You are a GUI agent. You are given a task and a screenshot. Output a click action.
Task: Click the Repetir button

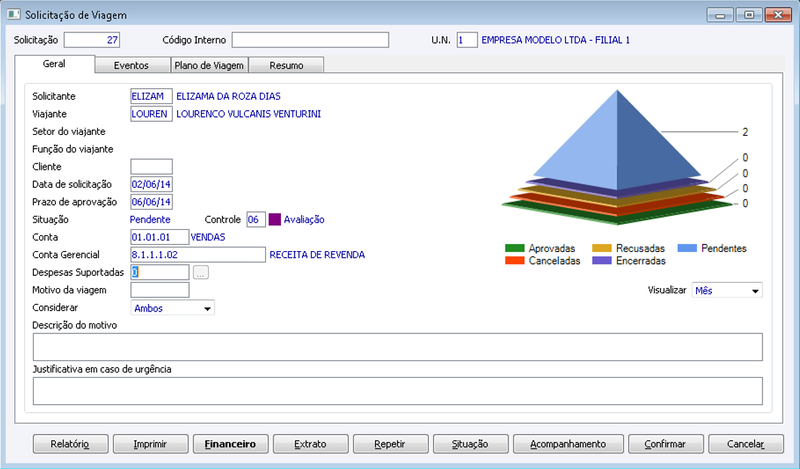pyautogui.click(x=390, y=444)
